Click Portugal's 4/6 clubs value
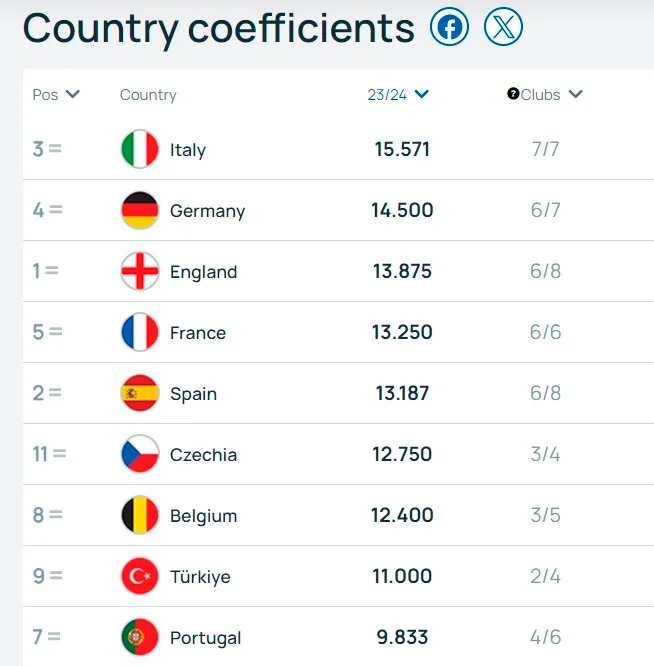654x666 pixels. point(545,638)
